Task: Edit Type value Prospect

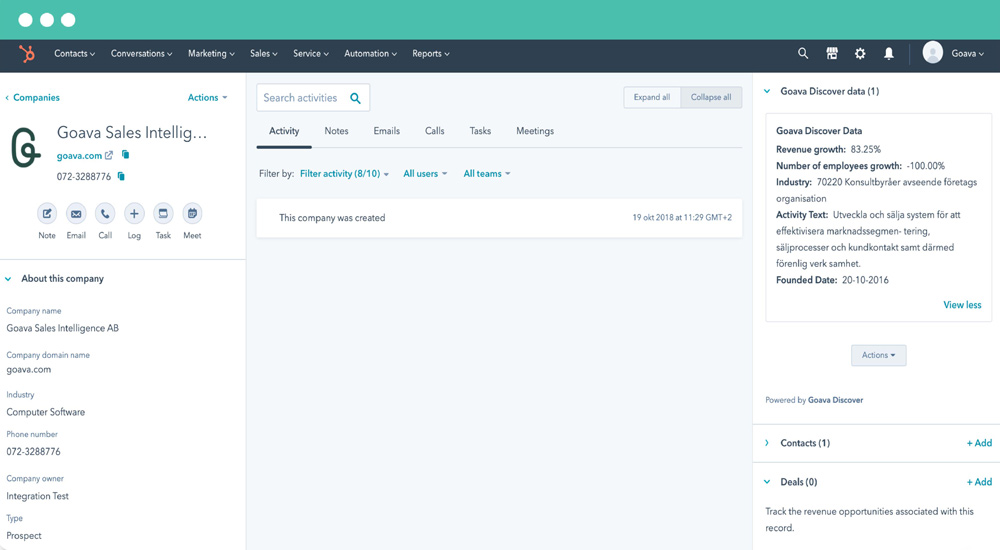Action: 24,536
